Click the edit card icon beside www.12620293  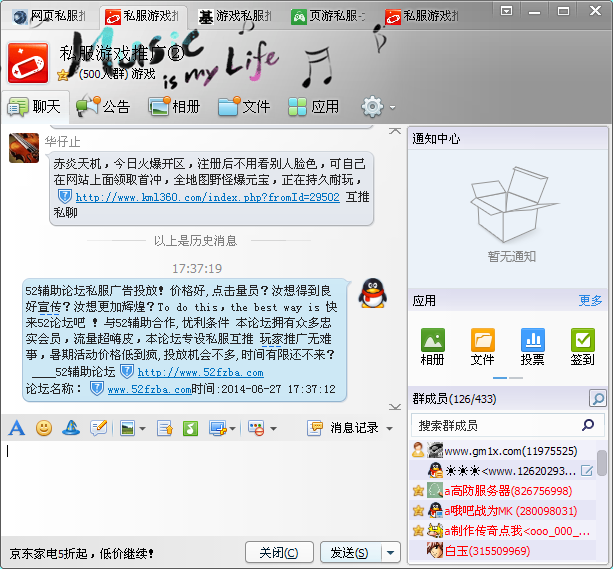click(x=587, y=471)
